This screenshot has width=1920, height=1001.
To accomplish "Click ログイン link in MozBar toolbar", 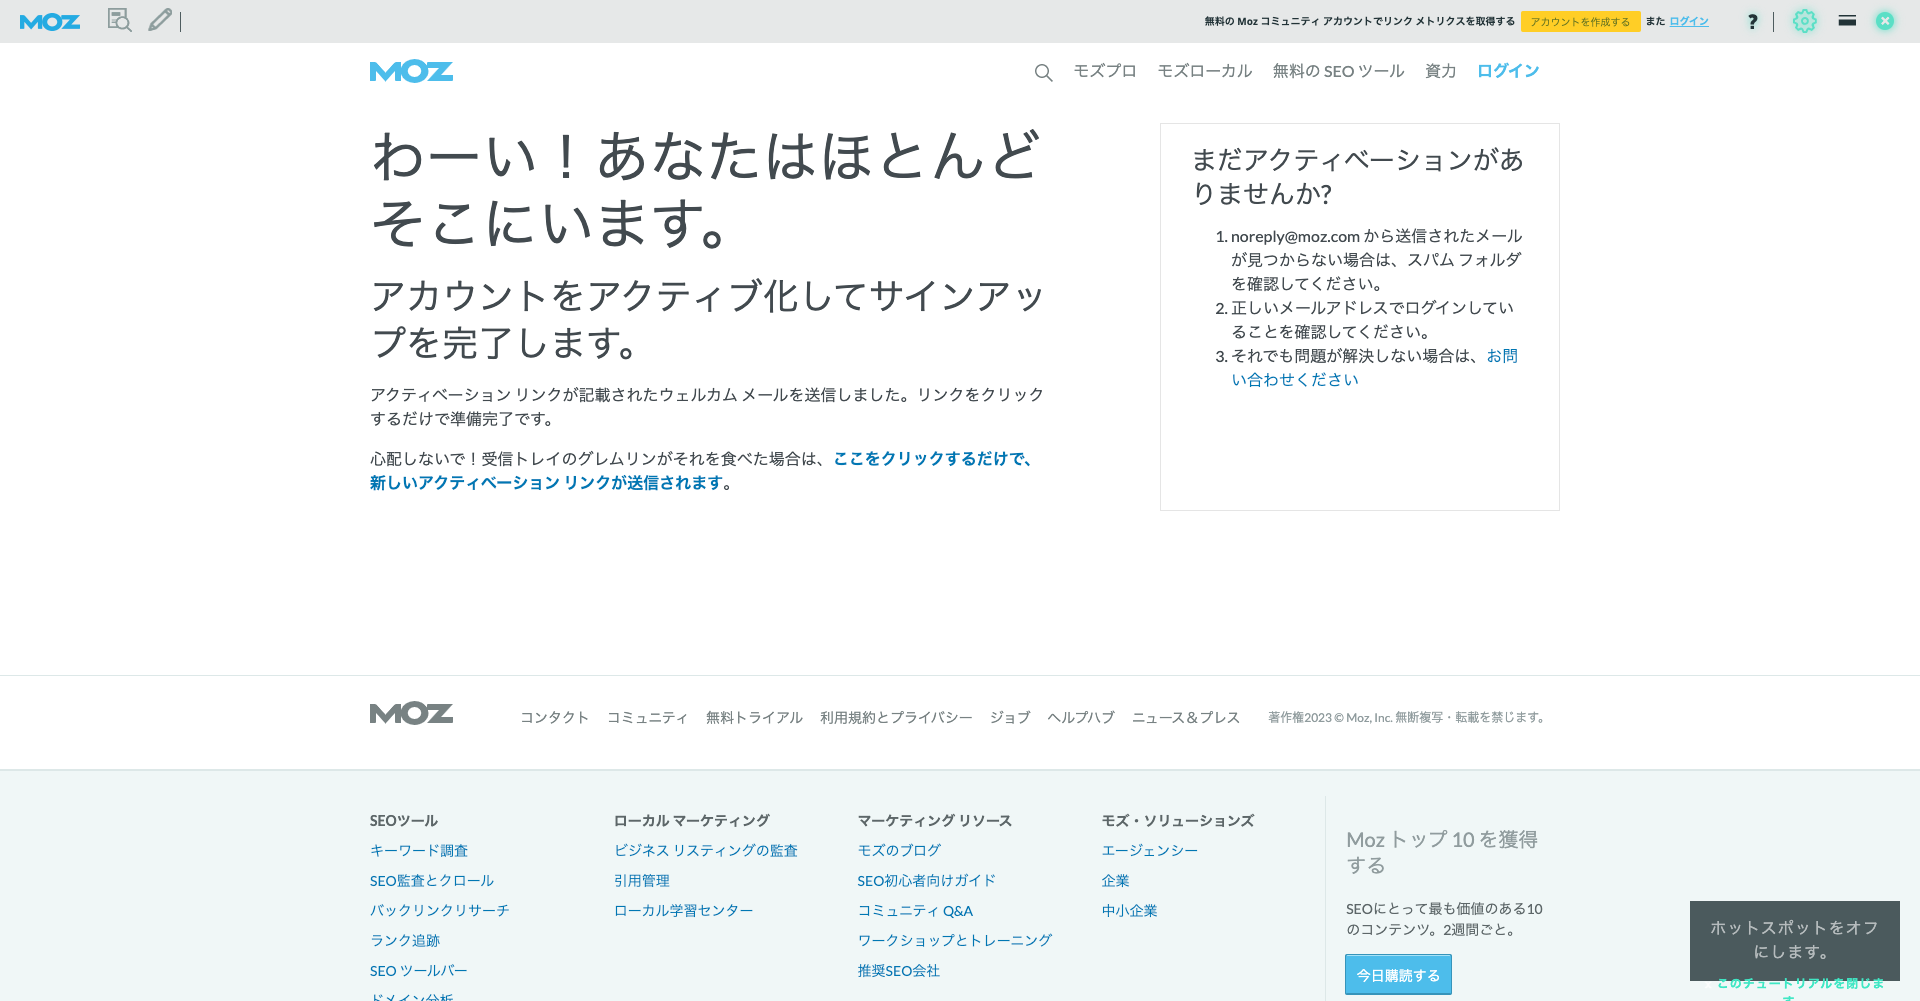I will click(1689, 21).
